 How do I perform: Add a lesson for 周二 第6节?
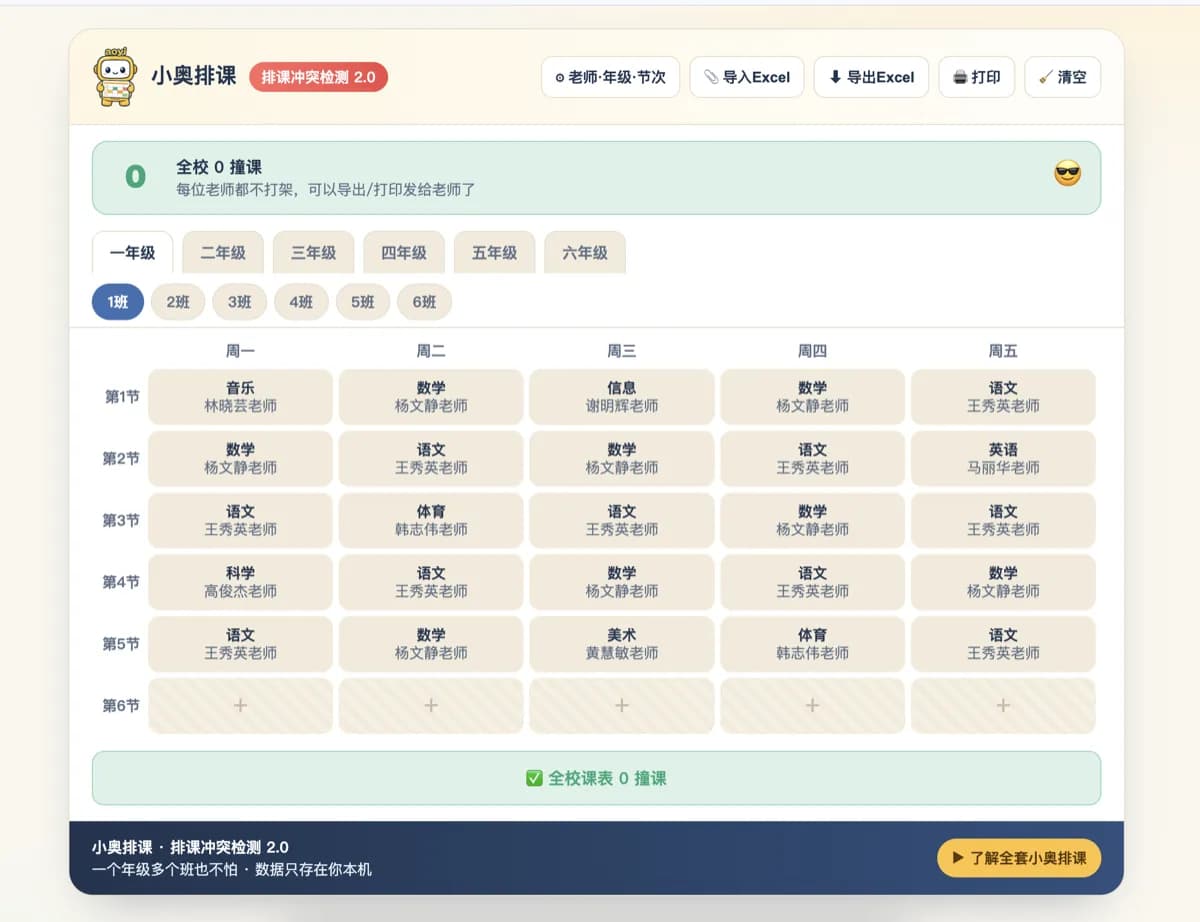(431, 706)
